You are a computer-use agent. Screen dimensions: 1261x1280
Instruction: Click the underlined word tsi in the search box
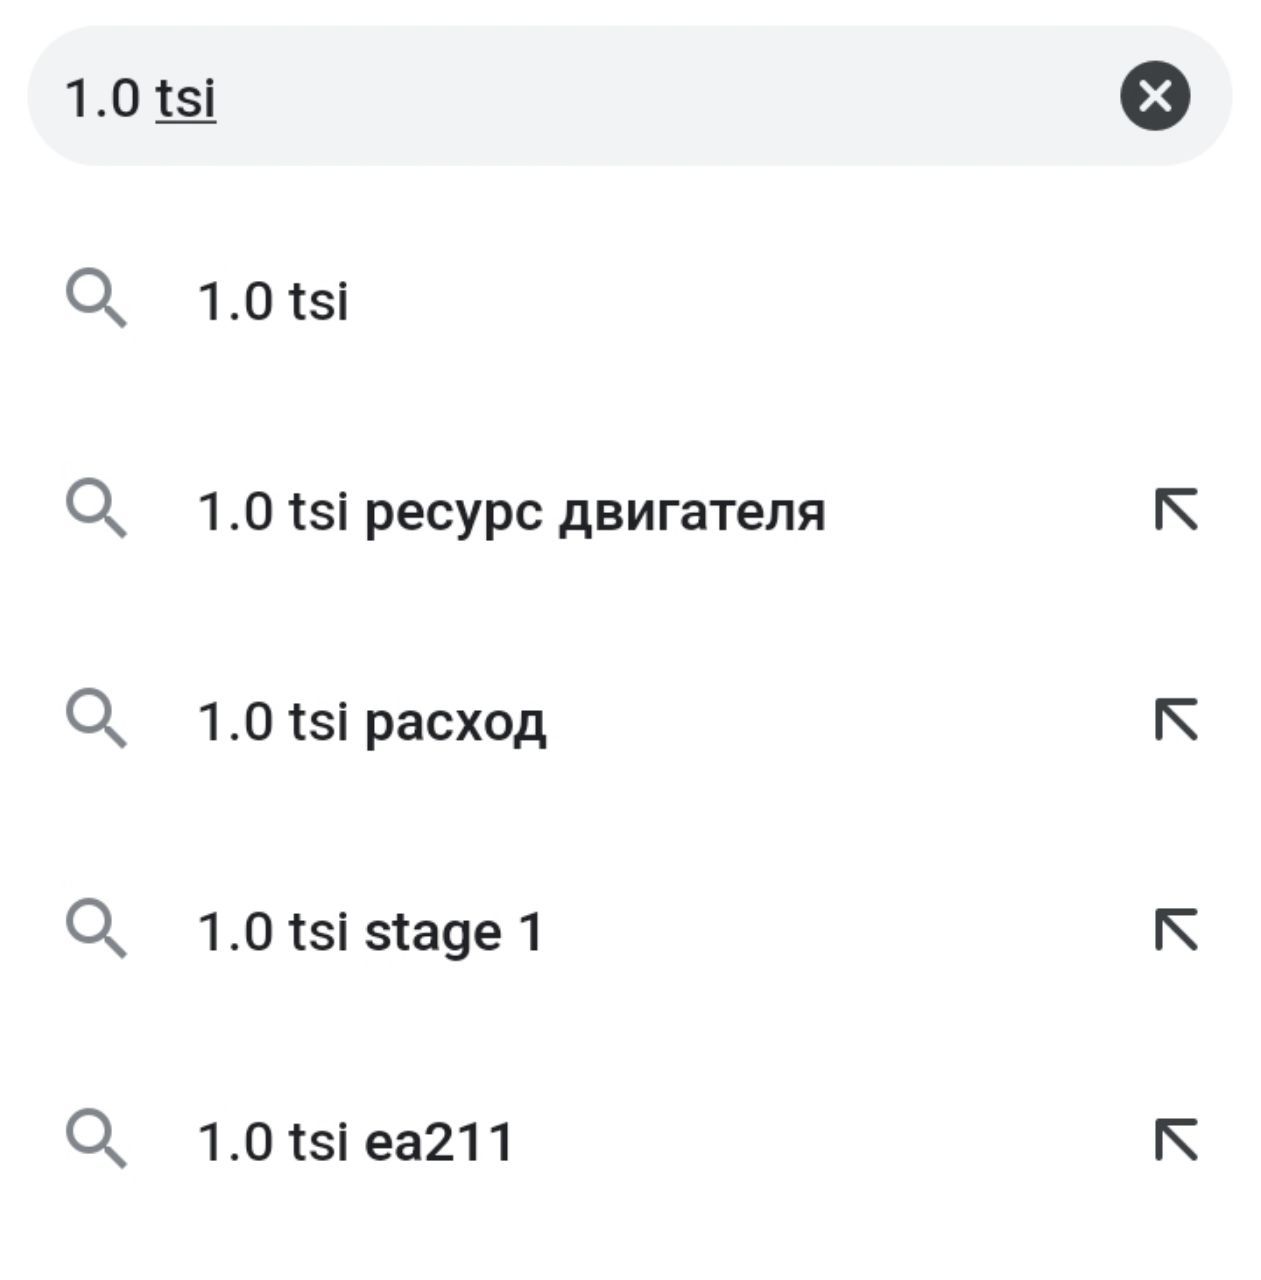coord(186,98)
